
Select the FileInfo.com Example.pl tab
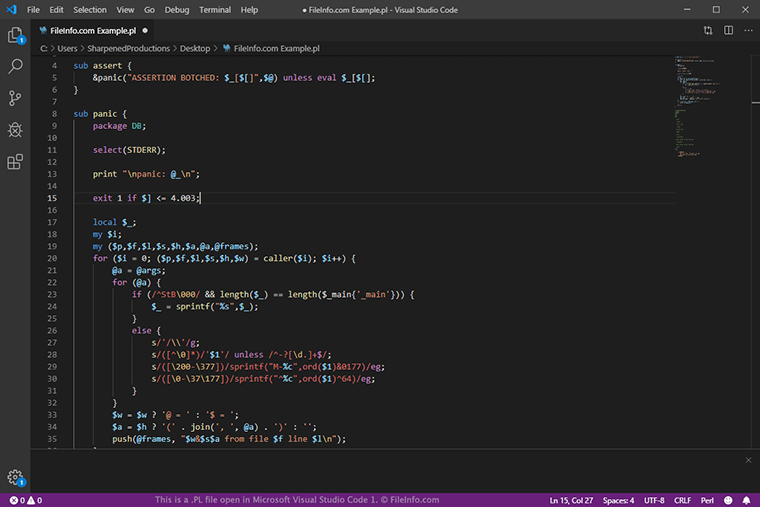91,30
